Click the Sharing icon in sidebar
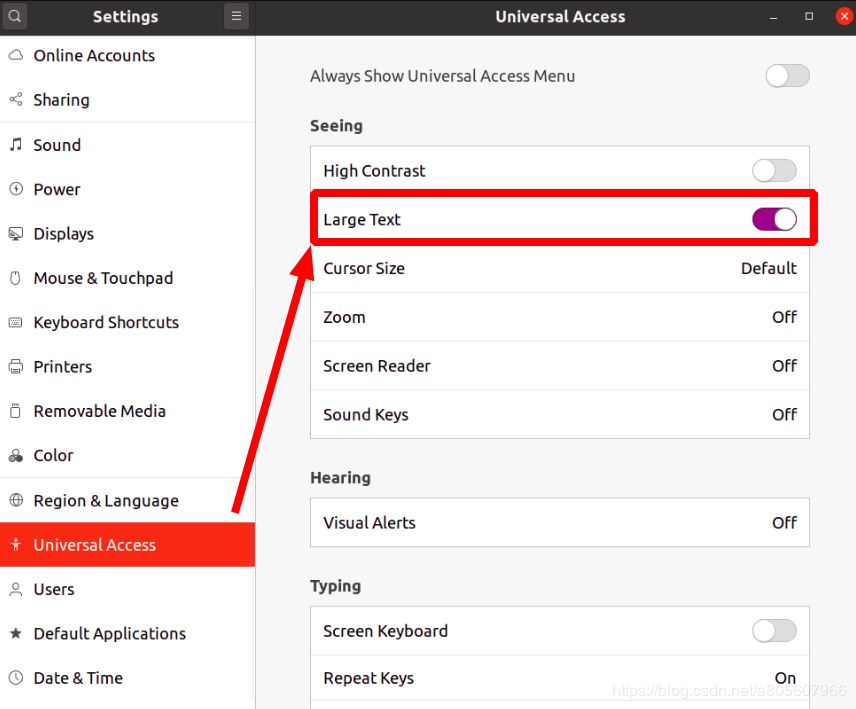Image resolution: width=856 pixels, height=709 pixels. (x=16, y=100)
